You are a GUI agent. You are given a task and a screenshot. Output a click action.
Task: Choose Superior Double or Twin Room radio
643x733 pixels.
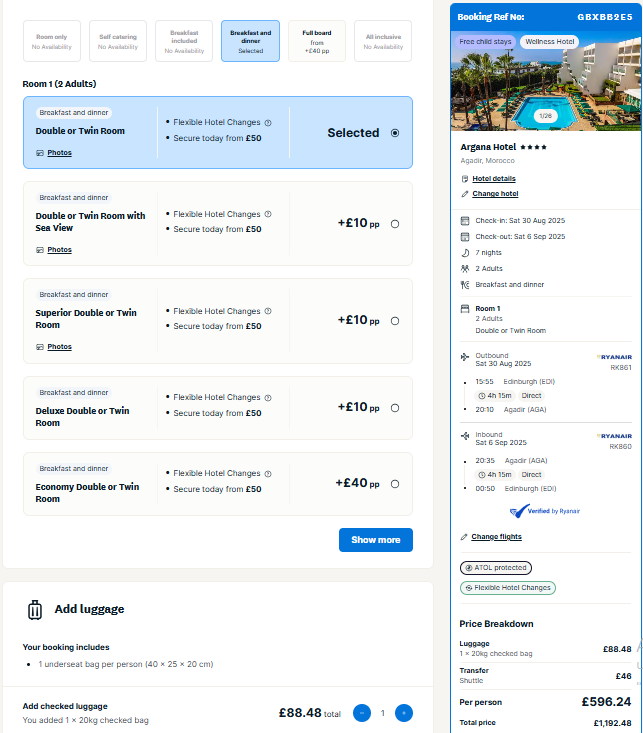pyautogui.click(x=395, y=321)
